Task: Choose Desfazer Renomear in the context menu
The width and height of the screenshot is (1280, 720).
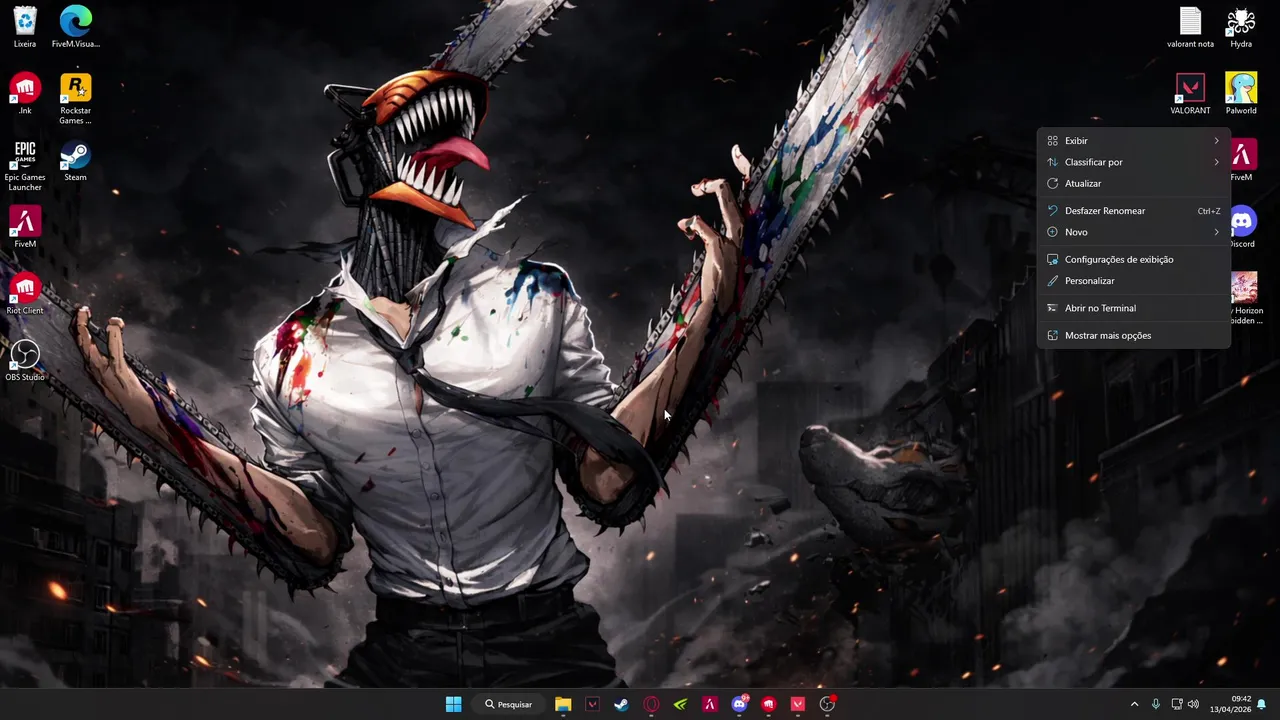Action: (x=1133, y=211)
